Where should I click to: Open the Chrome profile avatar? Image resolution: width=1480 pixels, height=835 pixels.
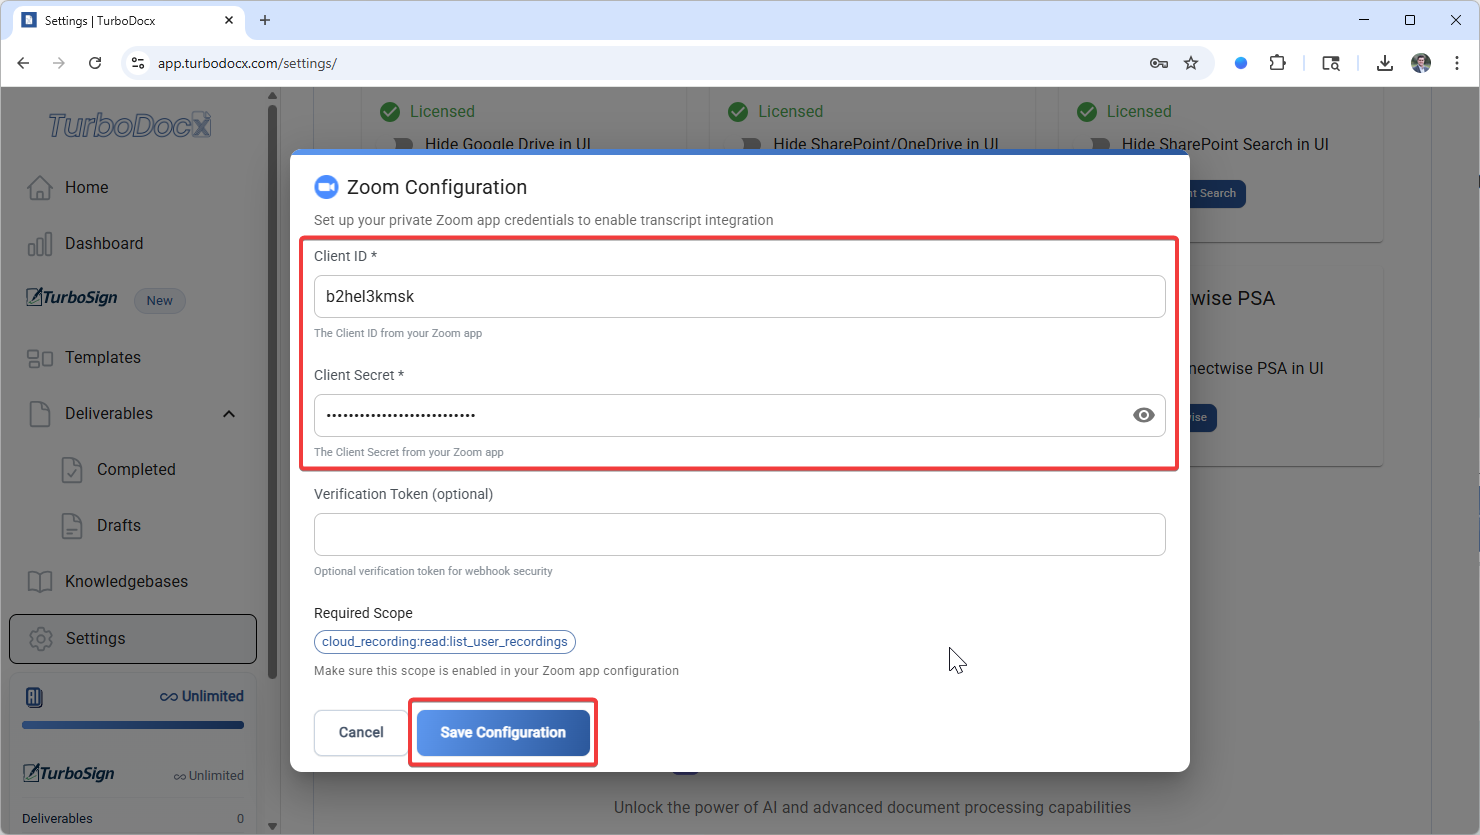coord(1421,63)
